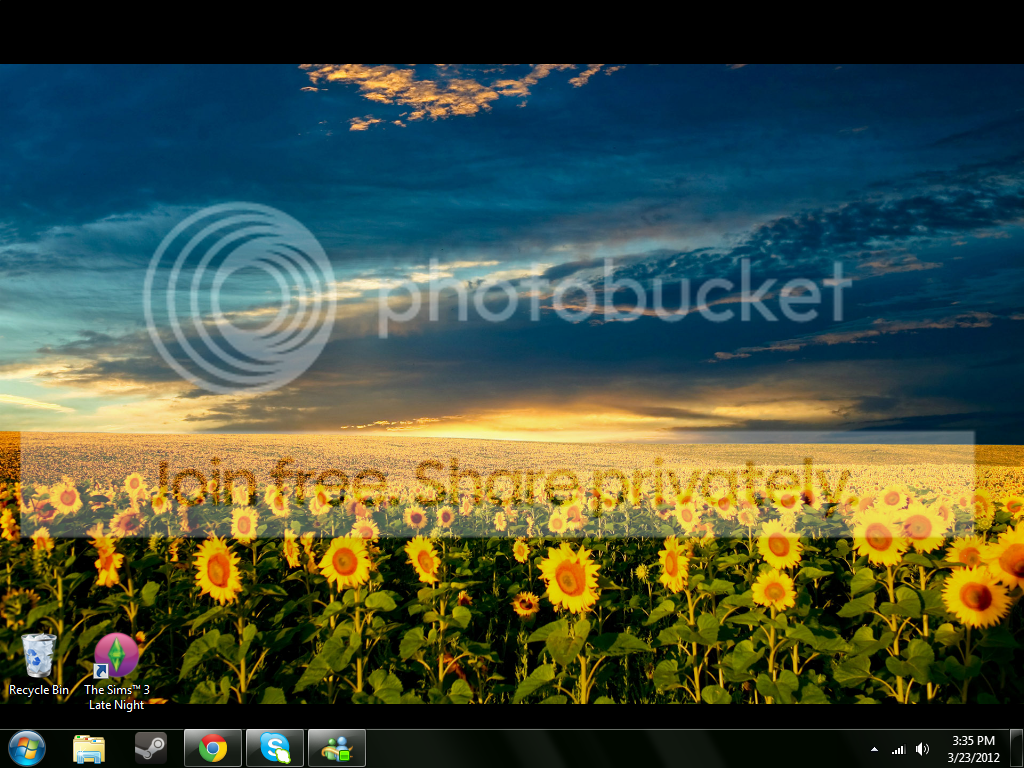Open the volume speaker tray icon
This screenshot has width=1024, height=768.
point(922,750)
